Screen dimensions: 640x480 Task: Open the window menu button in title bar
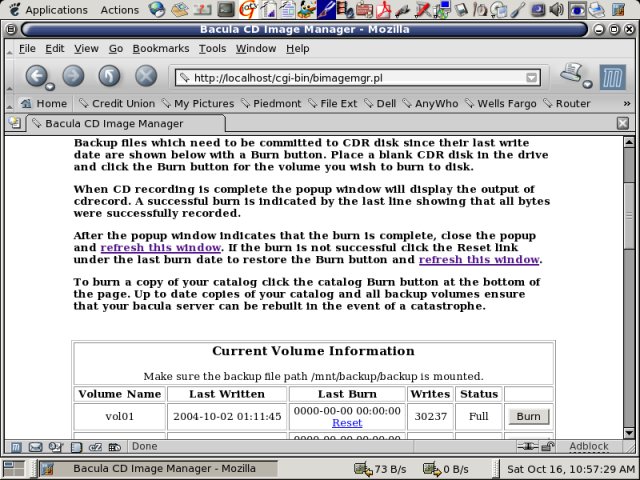pyautogui.click(x=11, y=29)
